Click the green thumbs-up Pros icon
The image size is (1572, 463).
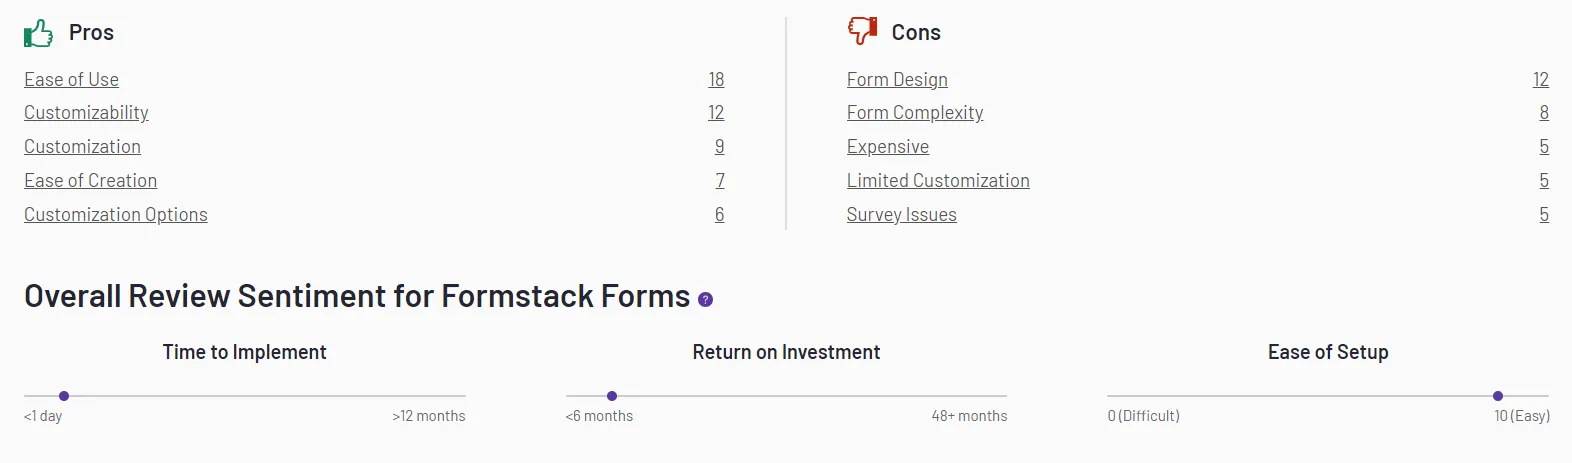pos(38,33)
